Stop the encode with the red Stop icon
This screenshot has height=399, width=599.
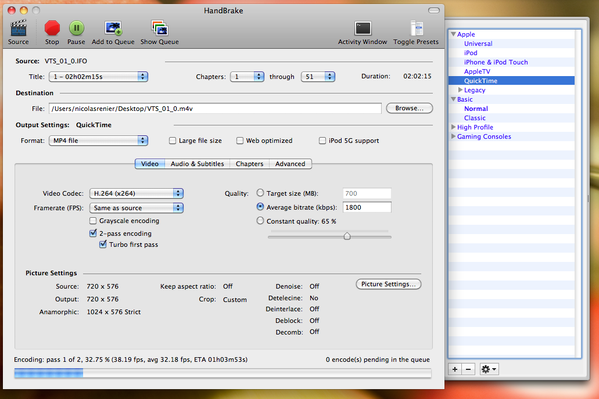click(52, 28)
